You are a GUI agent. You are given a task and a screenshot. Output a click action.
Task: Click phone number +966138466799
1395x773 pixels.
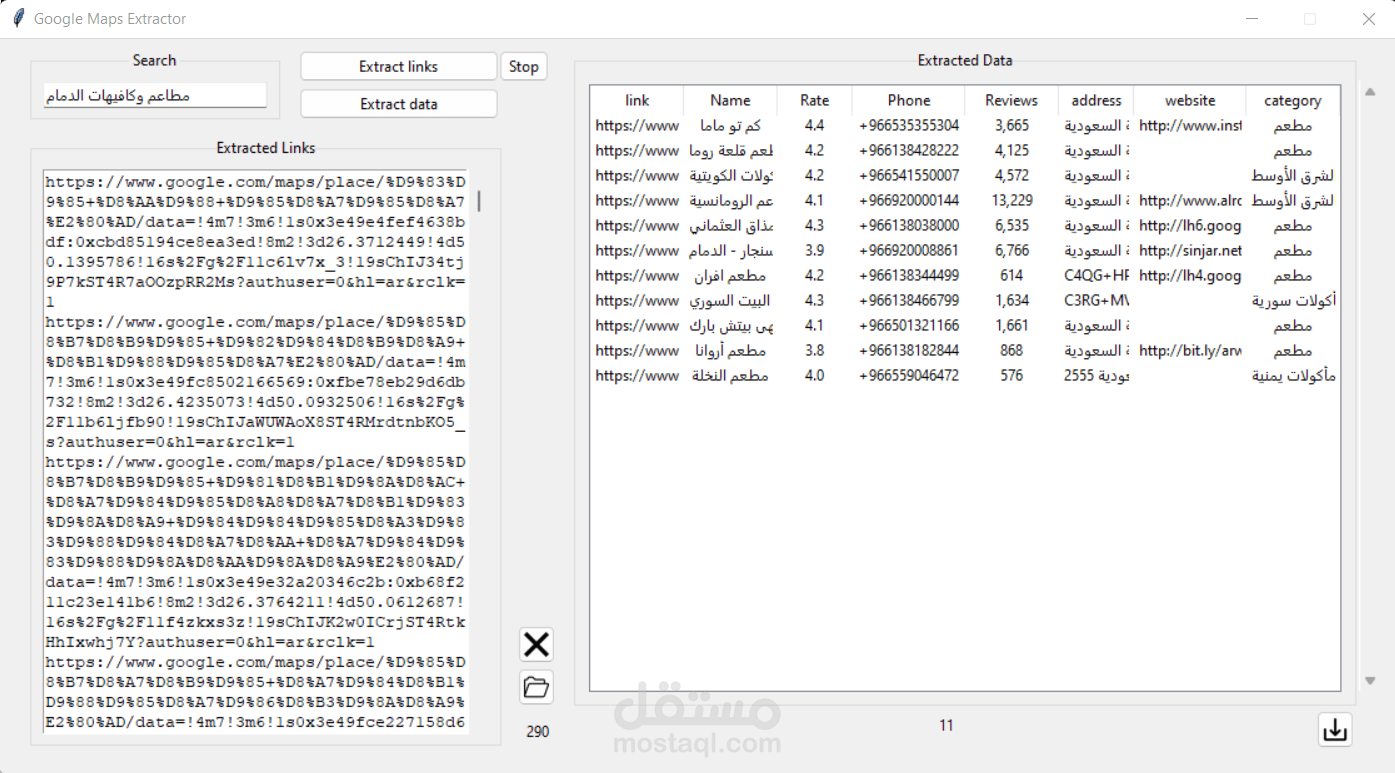click(909, 301)
